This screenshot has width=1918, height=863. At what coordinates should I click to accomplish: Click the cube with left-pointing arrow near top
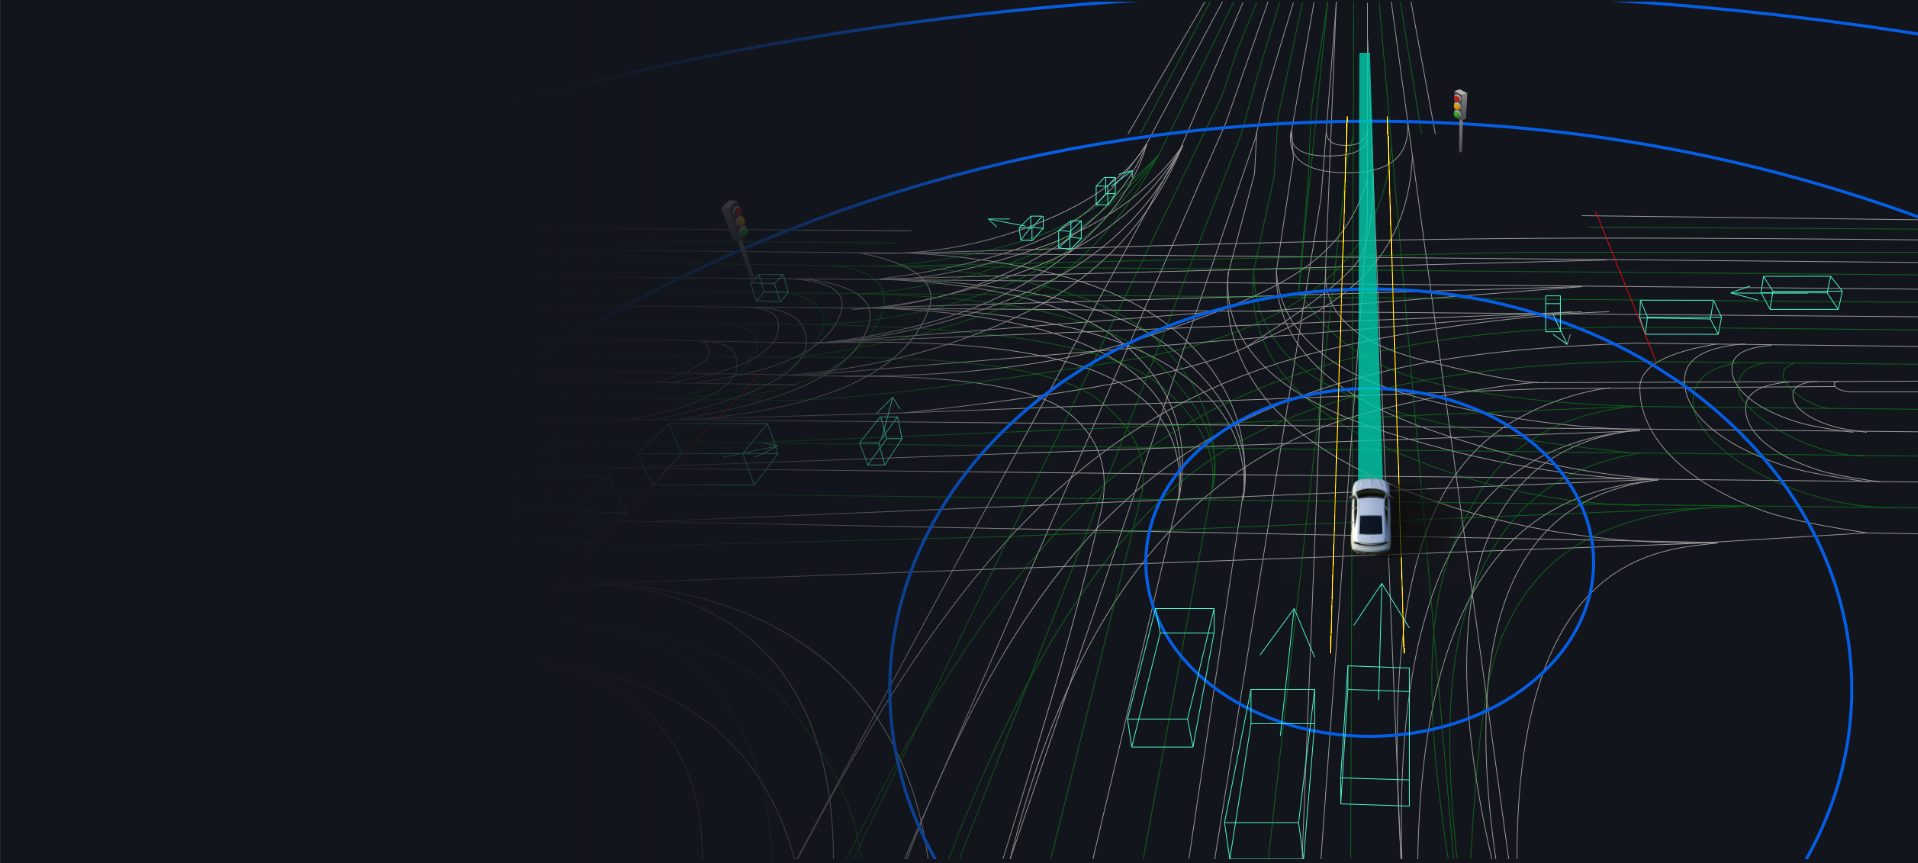point(1031,229)
